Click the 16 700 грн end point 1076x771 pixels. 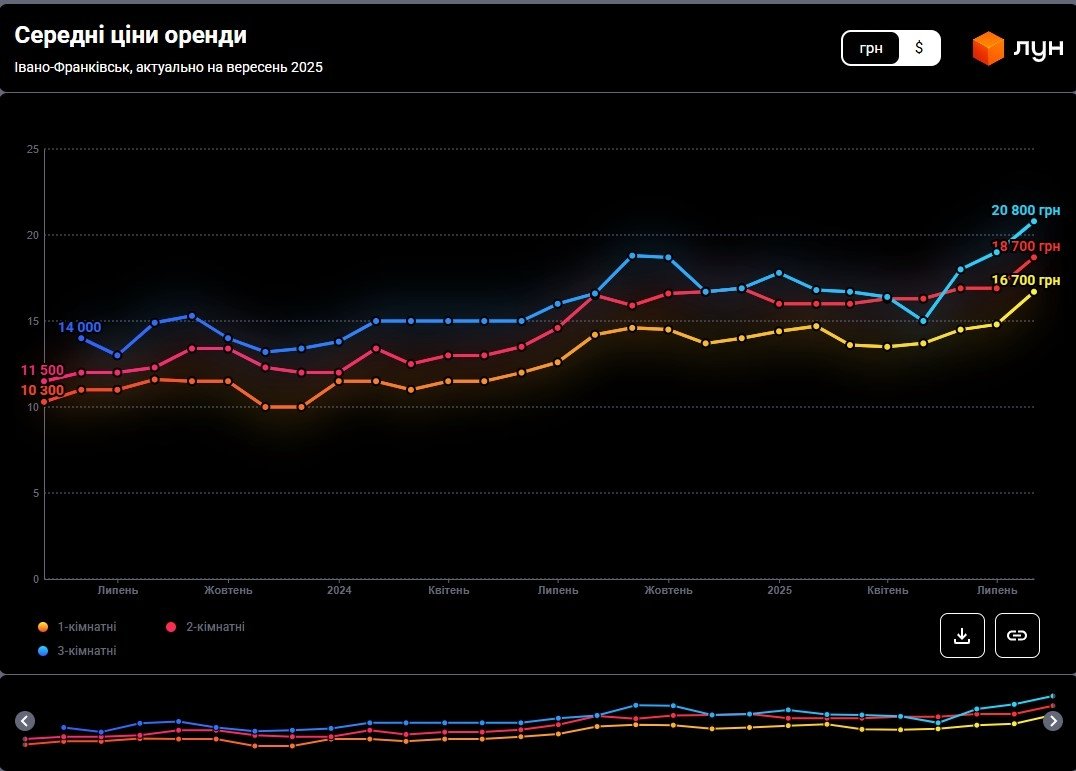click(1034, 291)
